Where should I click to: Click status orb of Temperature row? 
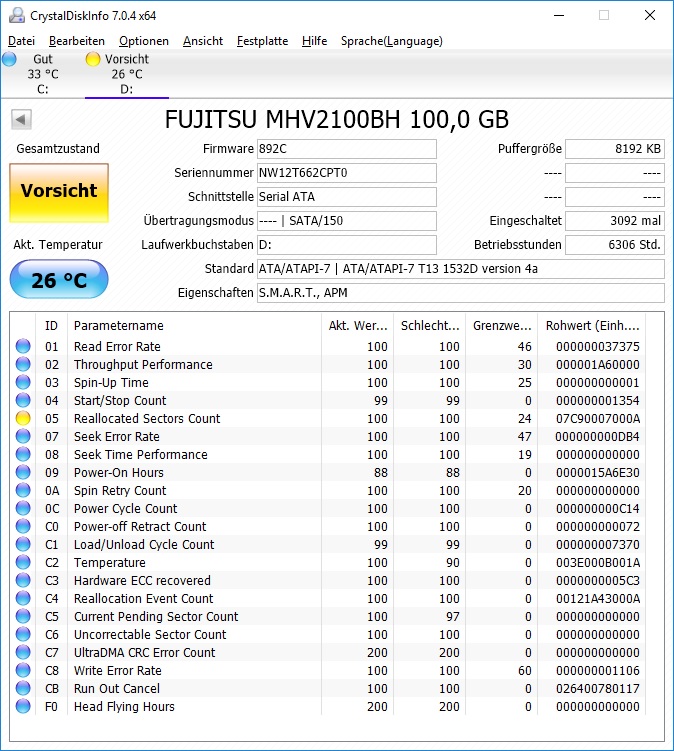click(x=23, y=562)
